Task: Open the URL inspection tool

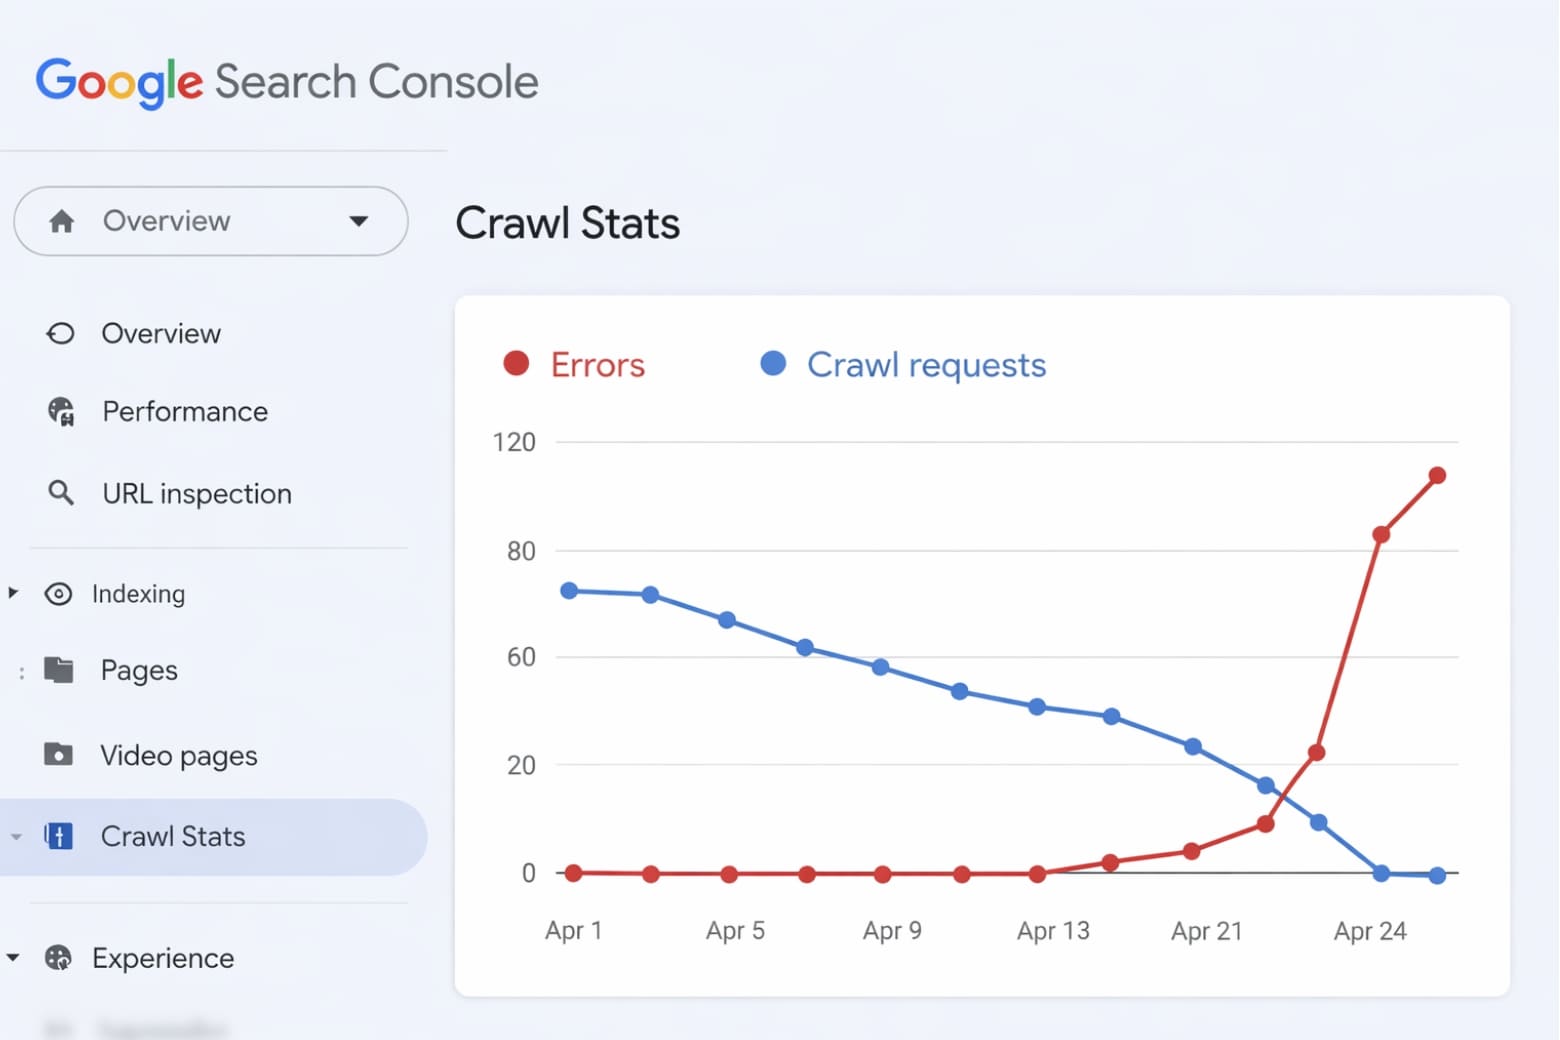Action: [196, 493]
